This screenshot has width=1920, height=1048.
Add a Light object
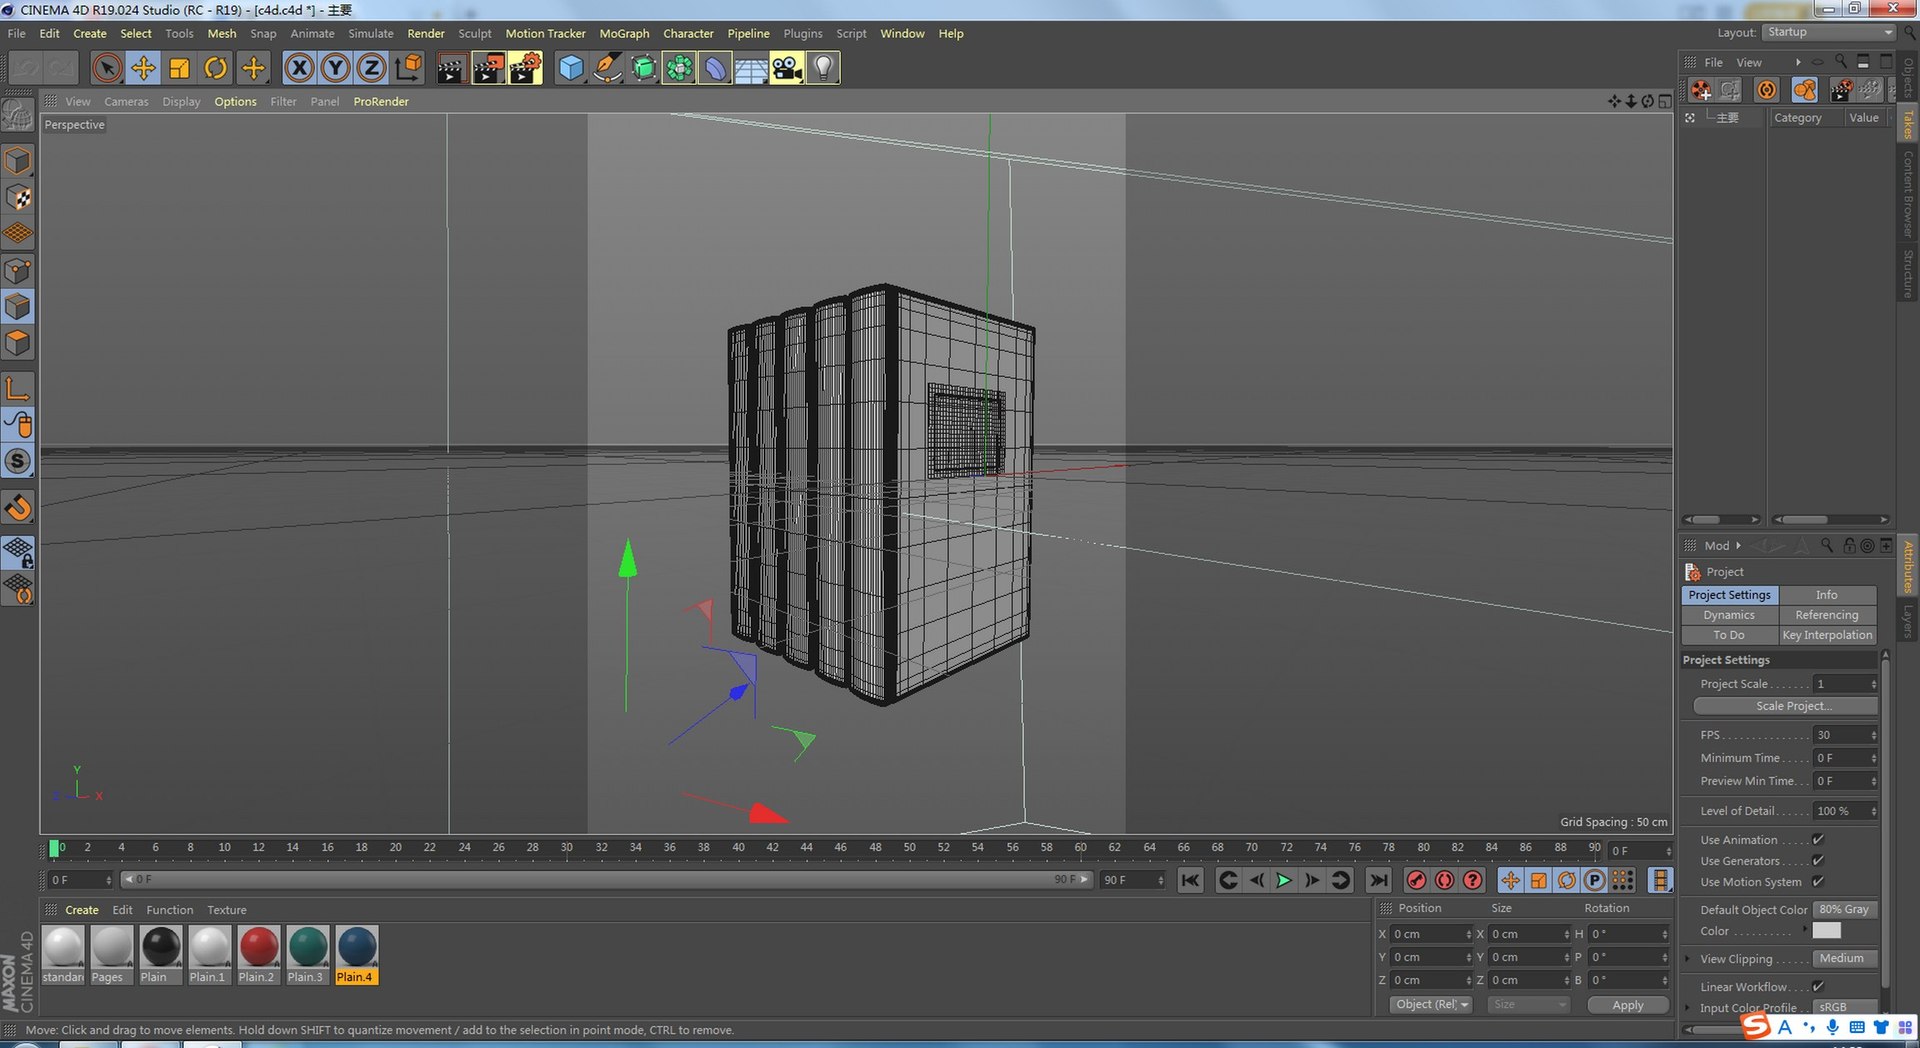tap(823, 68)
